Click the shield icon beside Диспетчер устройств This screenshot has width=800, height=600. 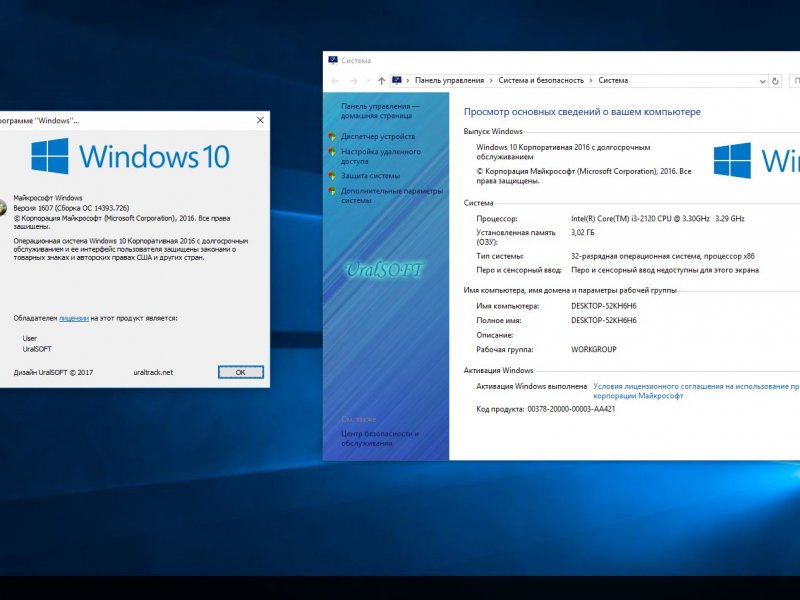coord(332,136)
